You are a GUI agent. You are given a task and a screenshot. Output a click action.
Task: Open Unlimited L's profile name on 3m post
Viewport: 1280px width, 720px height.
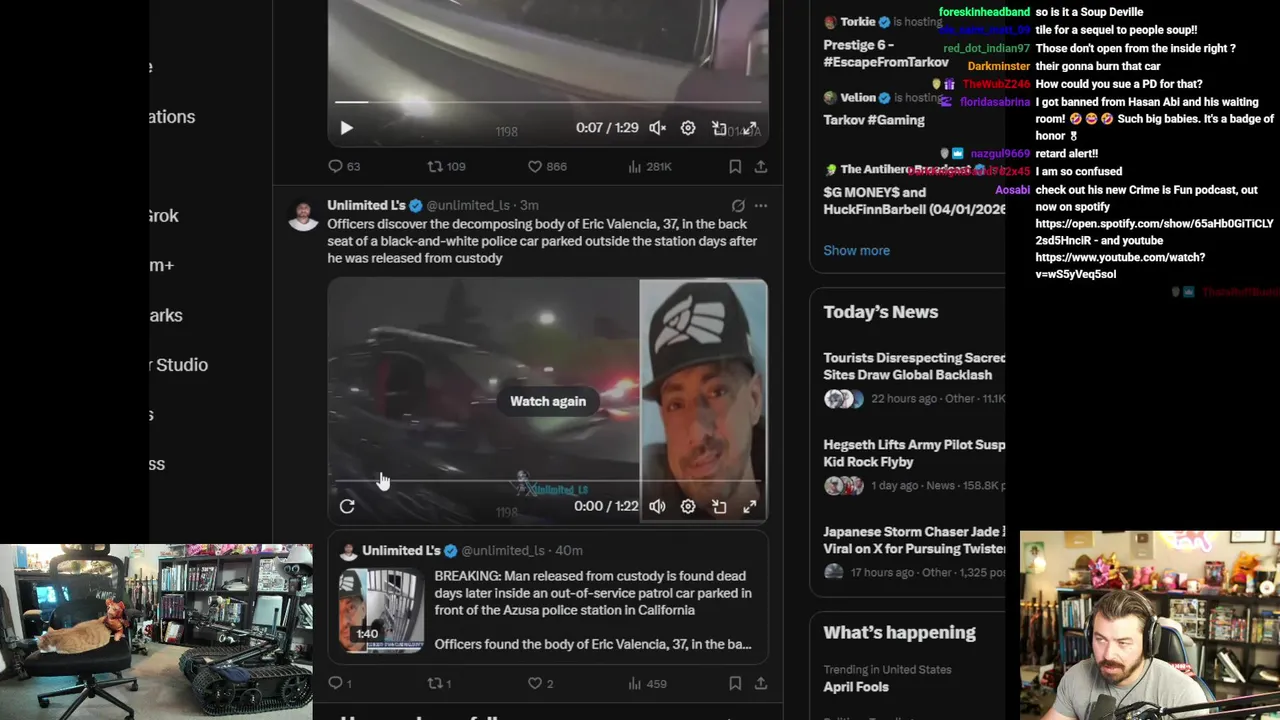click(x=366, y=205)
